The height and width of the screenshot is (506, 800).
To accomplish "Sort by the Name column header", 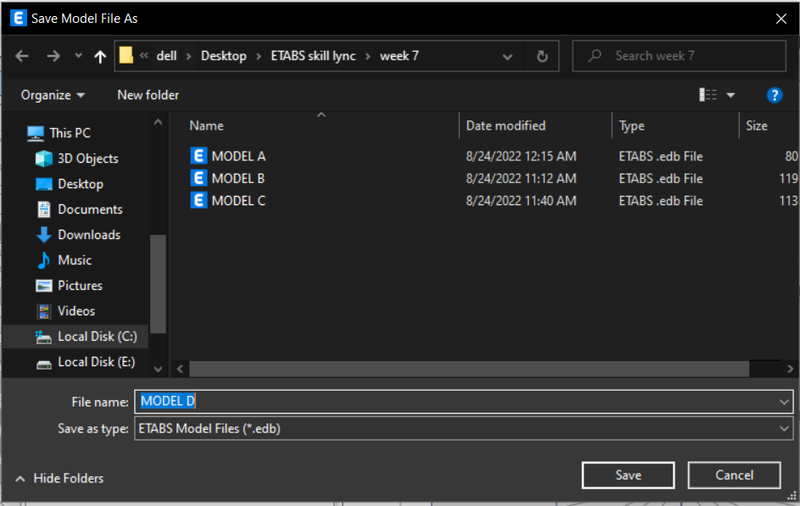I will coord(206,125).
